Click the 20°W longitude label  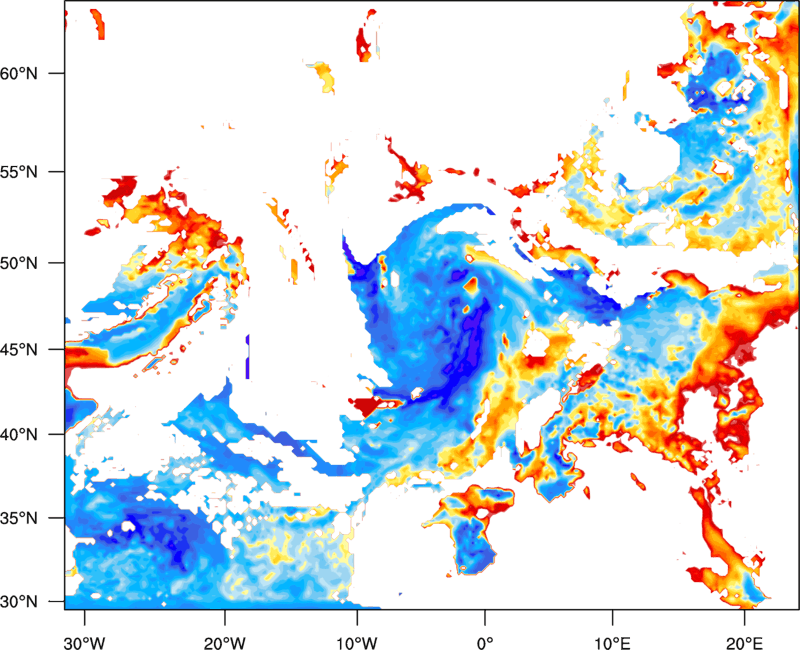coord(224,643)
